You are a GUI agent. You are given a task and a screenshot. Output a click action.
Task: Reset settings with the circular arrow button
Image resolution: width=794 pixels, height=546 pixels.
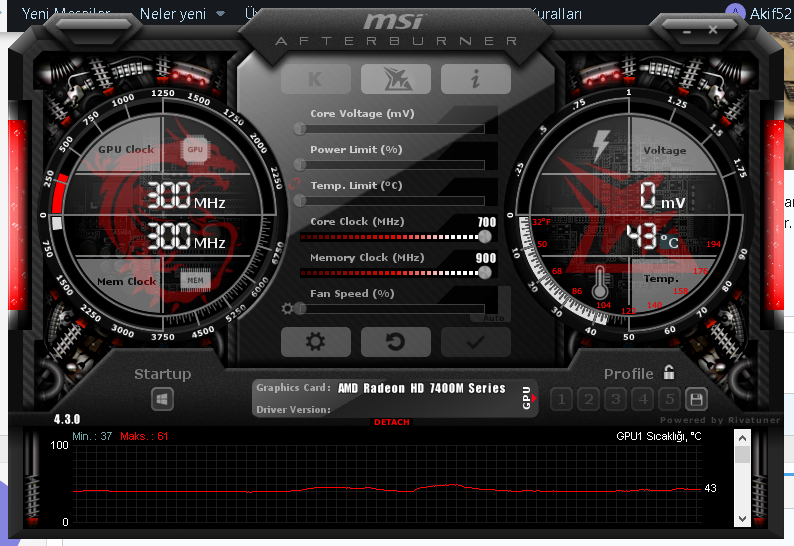tap(395, 342)
